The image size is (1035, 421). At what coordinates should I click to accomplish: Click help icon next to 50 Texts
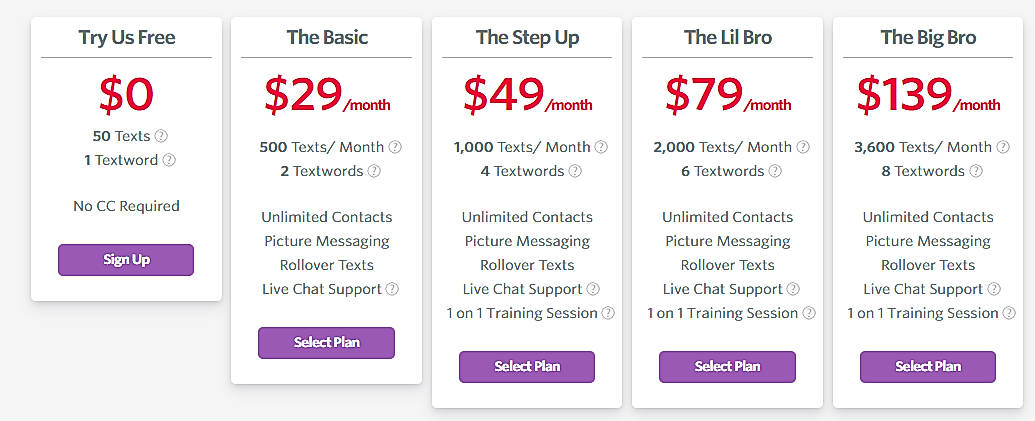(161, 136)
